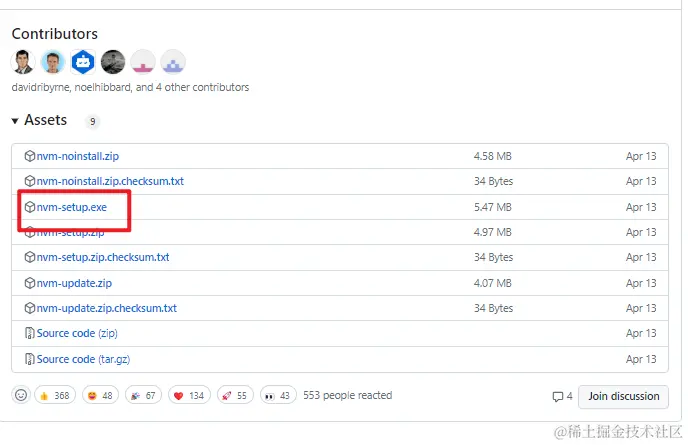688x445 pixels.
Task: Toggle eyes reaction with 43
Action: (x=278, y=396)
